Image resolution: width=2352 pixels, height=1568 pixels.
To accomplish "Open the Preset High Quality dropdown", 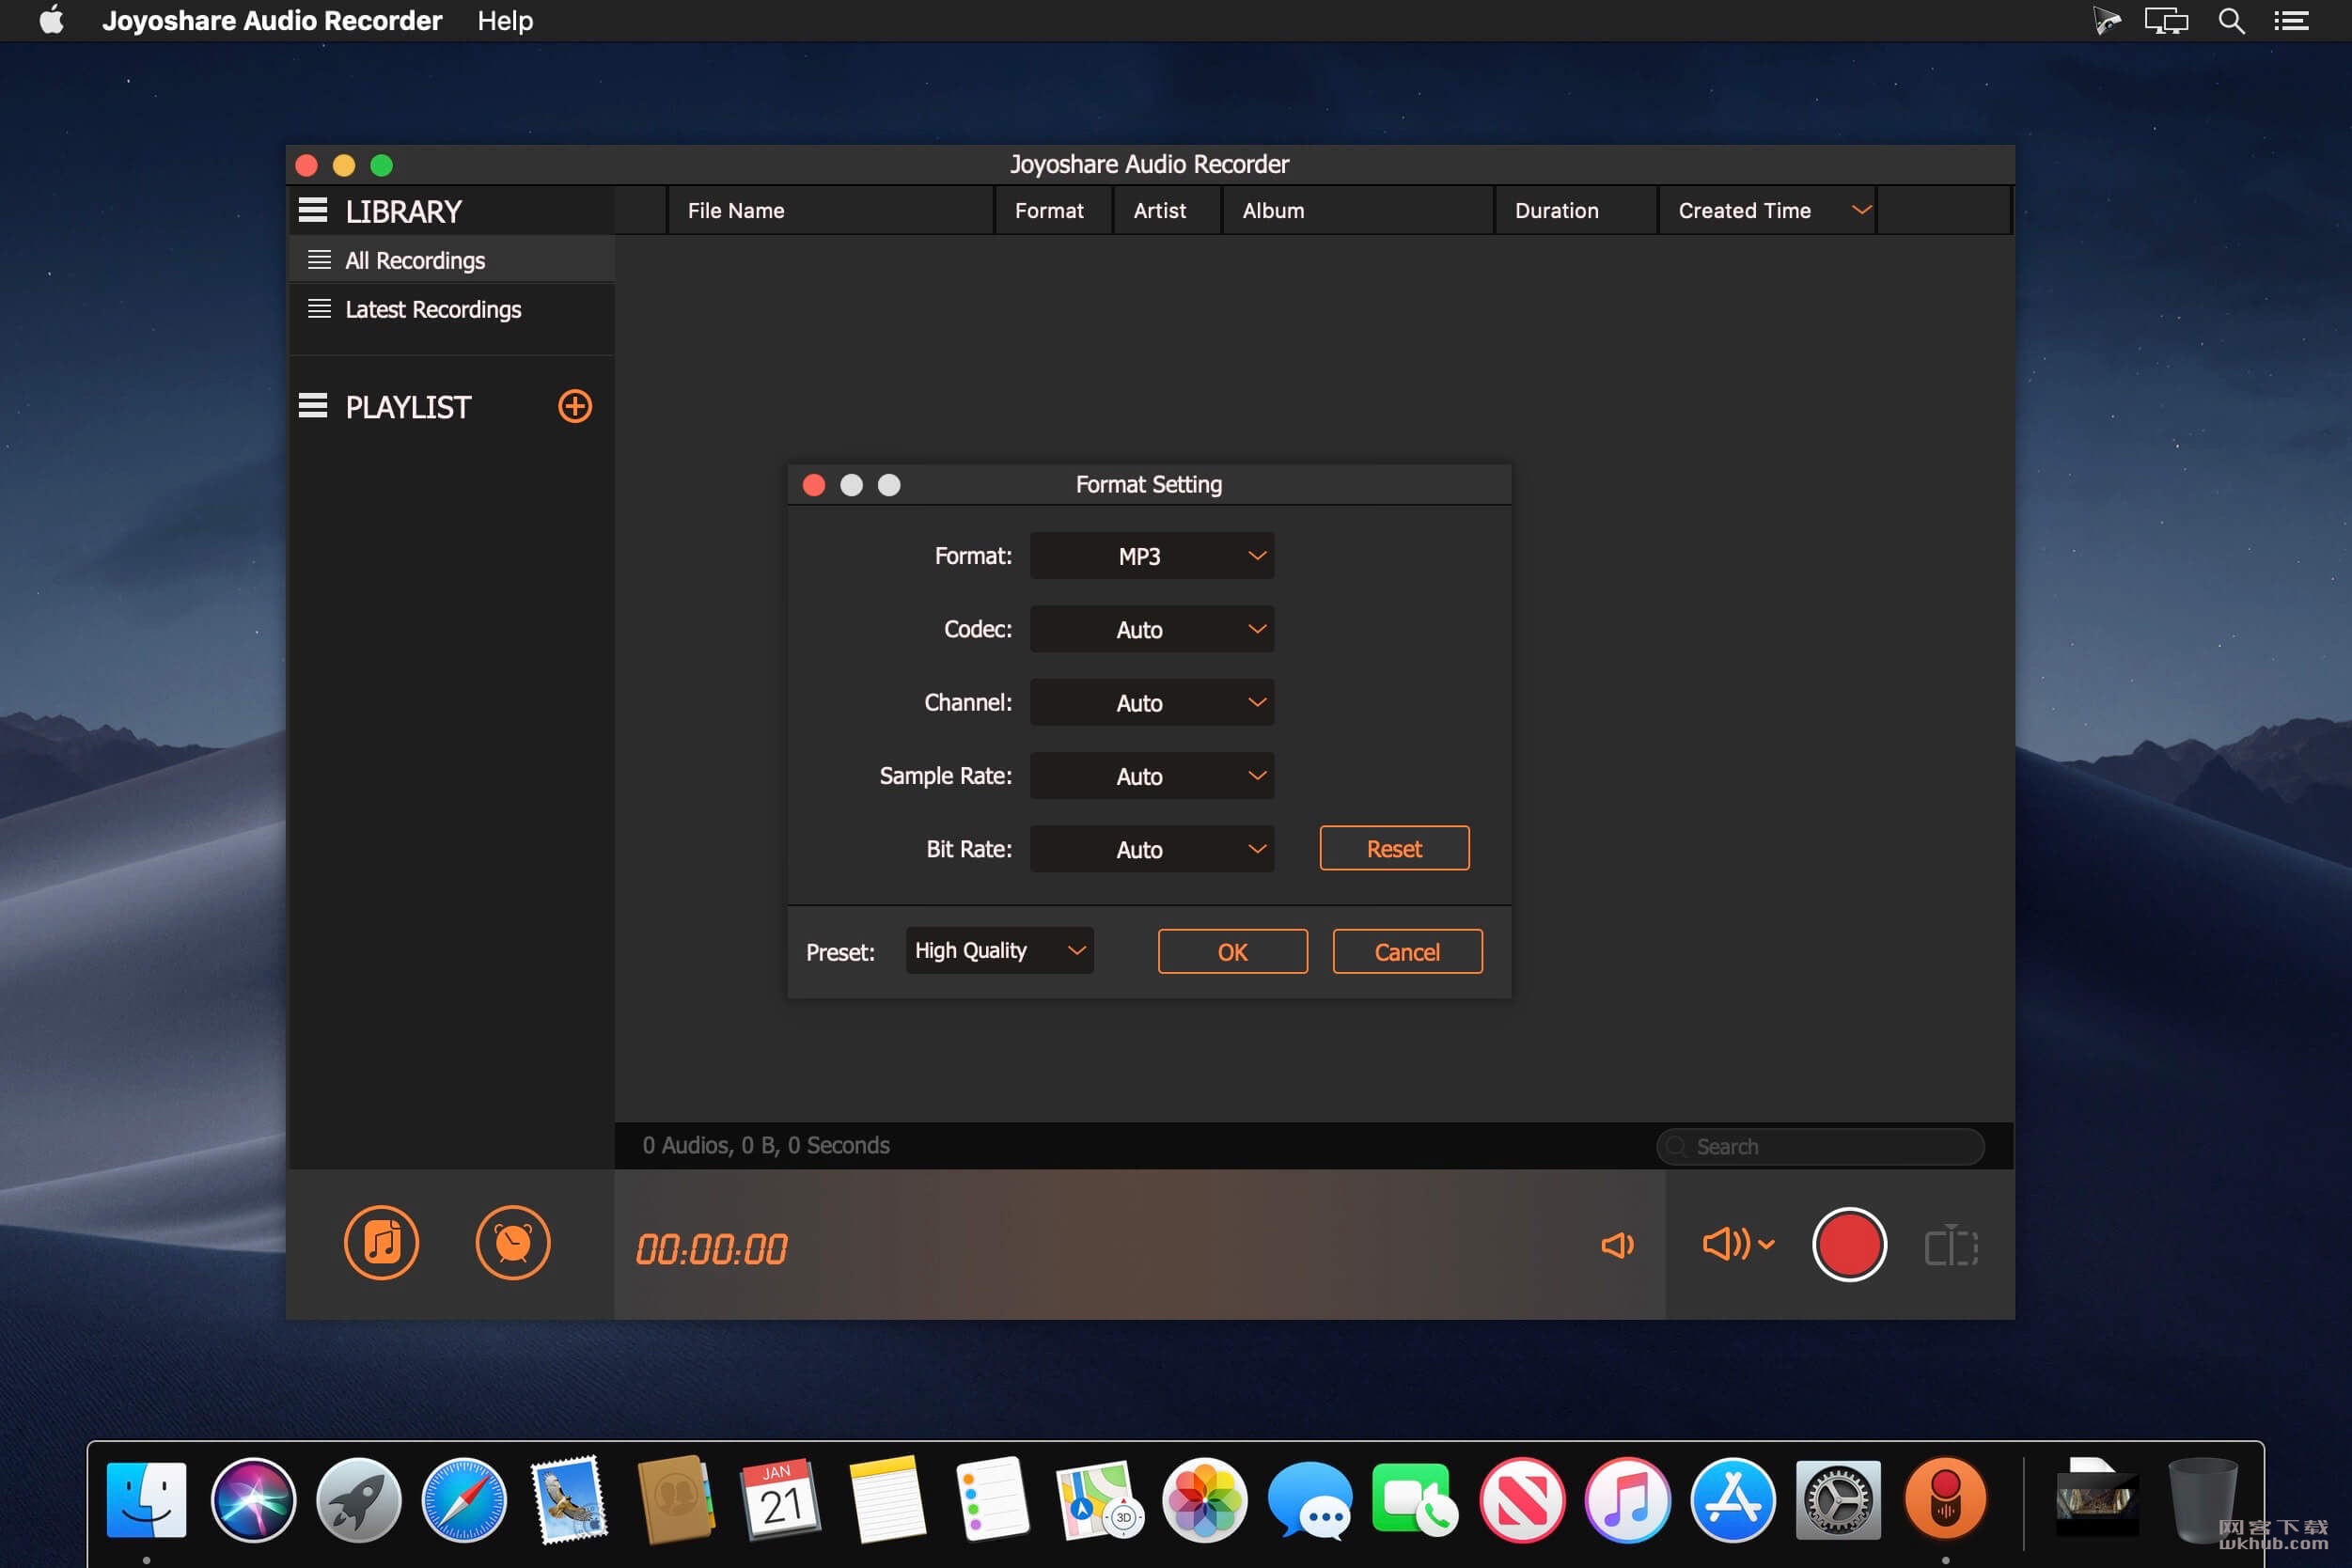I will pyautogui.click(x=999, y=951).
